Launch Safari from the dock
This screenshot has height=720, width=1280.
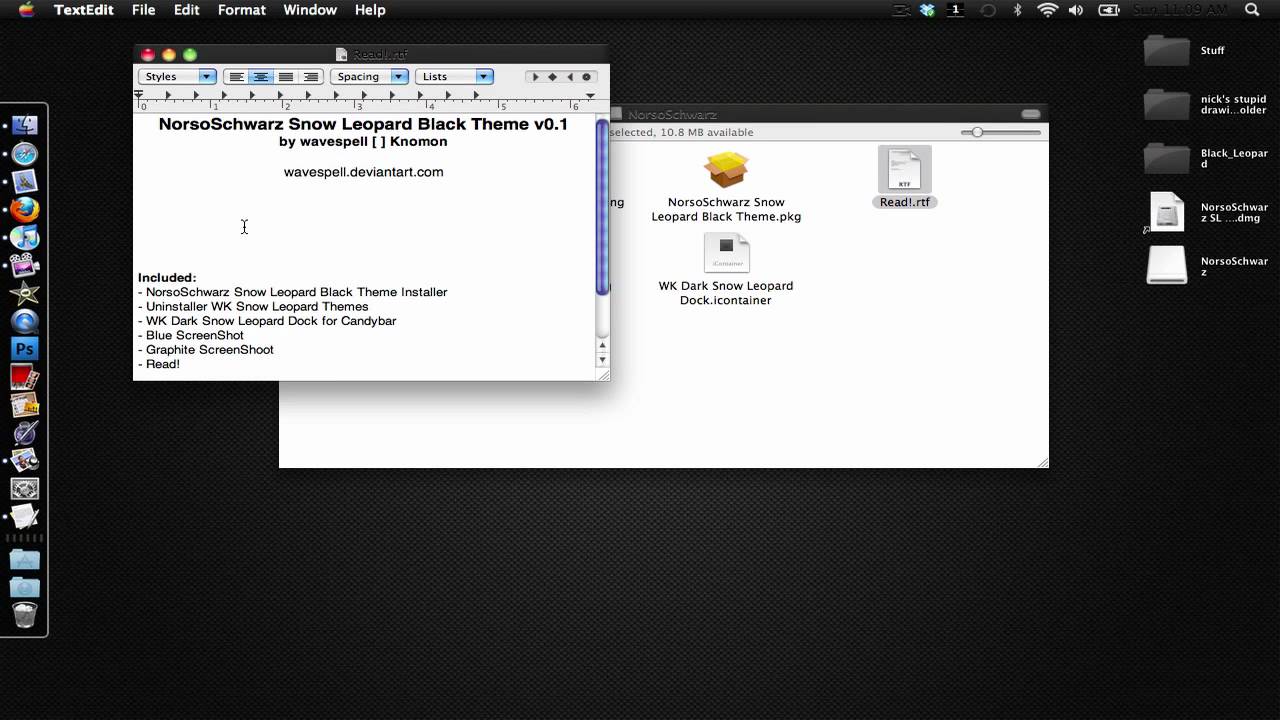click(x=25, y=154)
